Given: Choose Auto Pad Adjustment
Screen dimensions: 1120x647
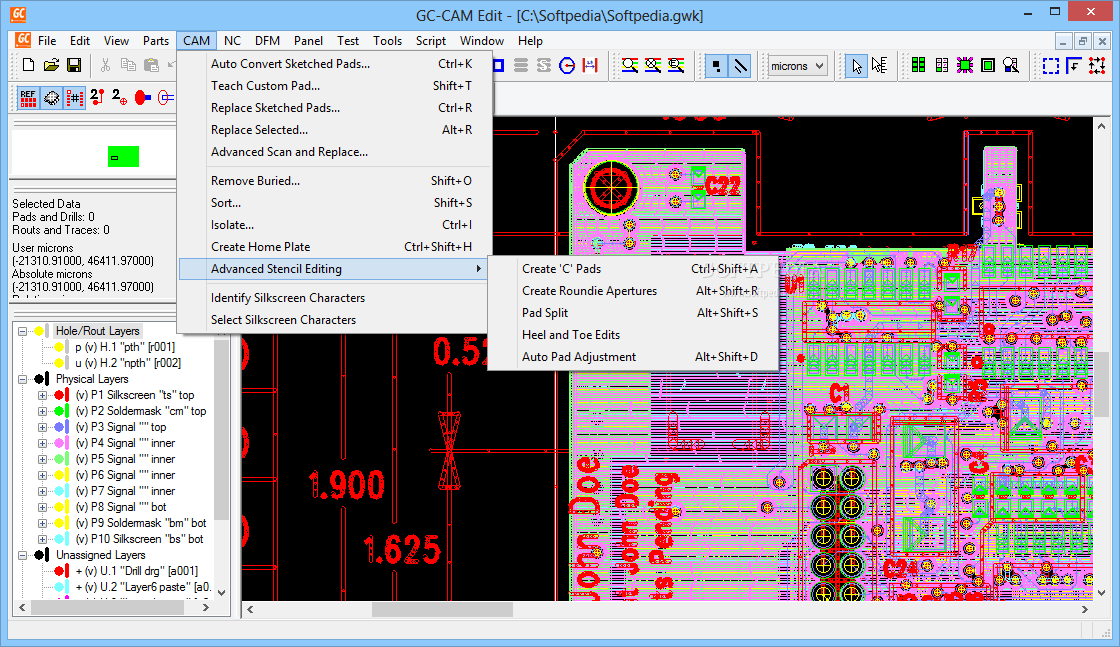Looking at the screenshot, I should coord(633,357).
